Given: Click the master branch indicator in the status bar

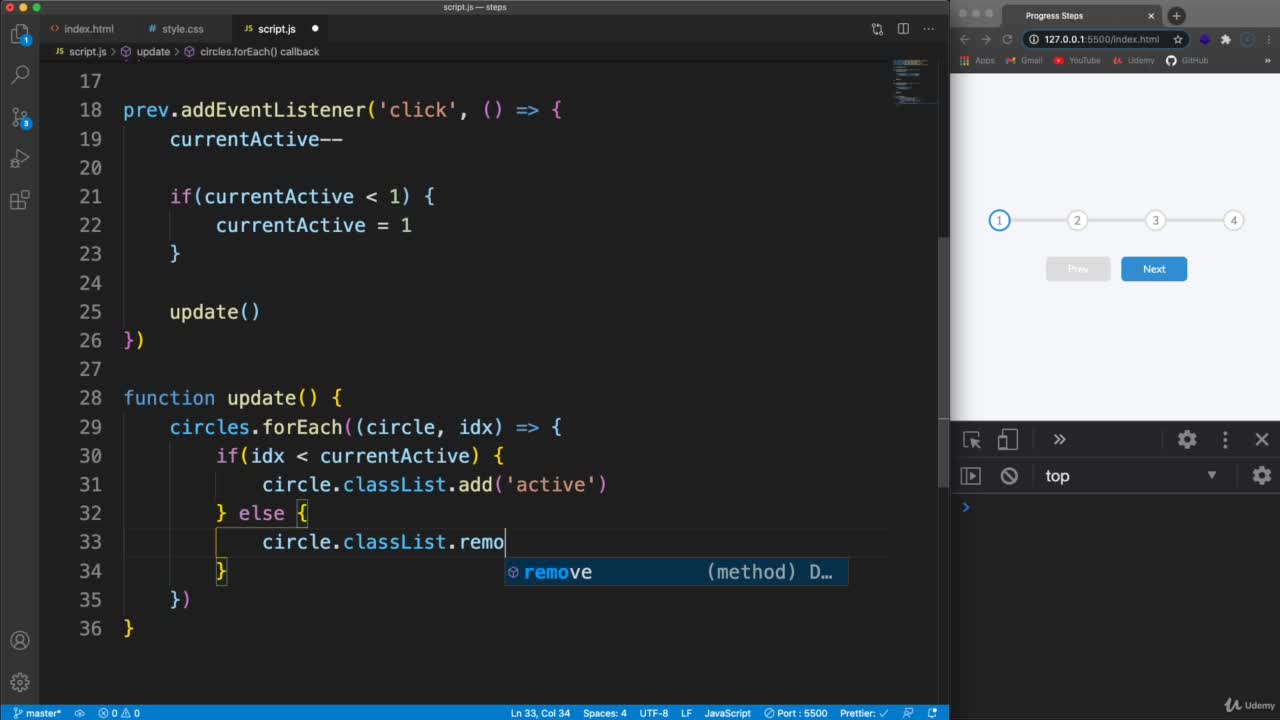Looking at the screenshot, I should click(37, 713).
